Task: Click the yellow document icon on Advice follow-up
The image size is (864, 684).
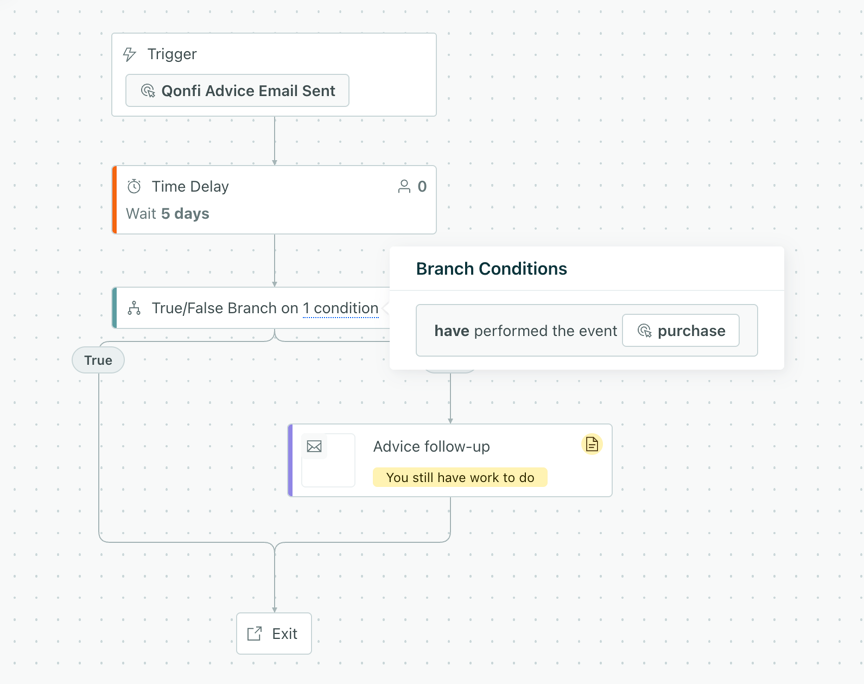Action: click(592, 444)
